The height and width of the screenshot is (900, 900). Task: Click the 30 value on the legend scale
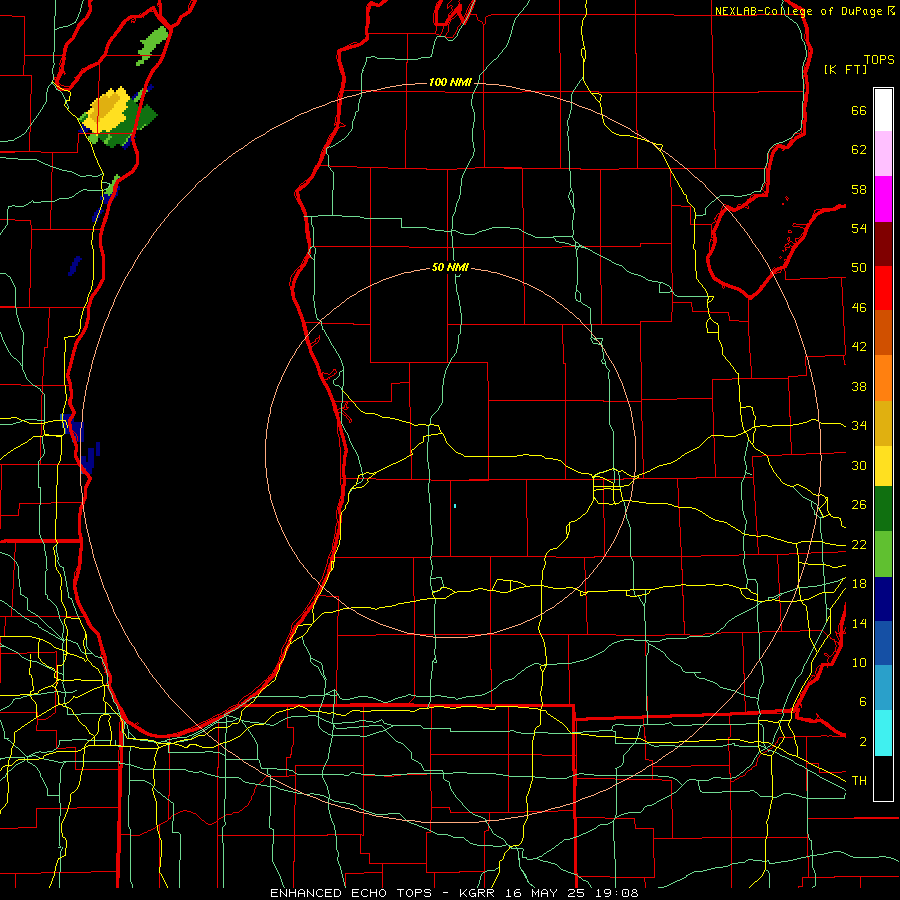coord(859,465)
